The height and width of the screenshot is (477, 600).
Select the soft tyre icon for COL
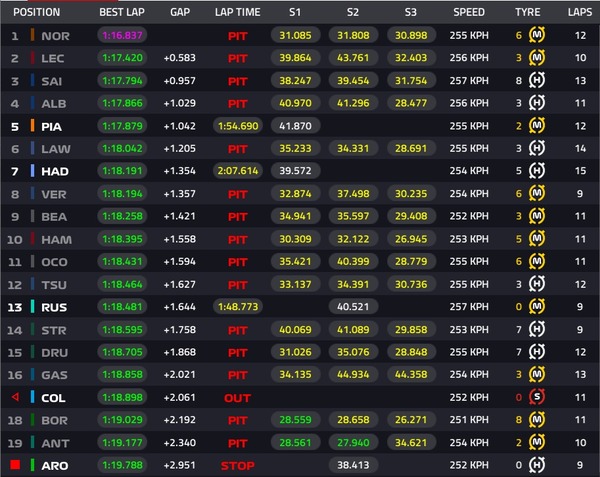pyautogui.click(x=535, y=397)
